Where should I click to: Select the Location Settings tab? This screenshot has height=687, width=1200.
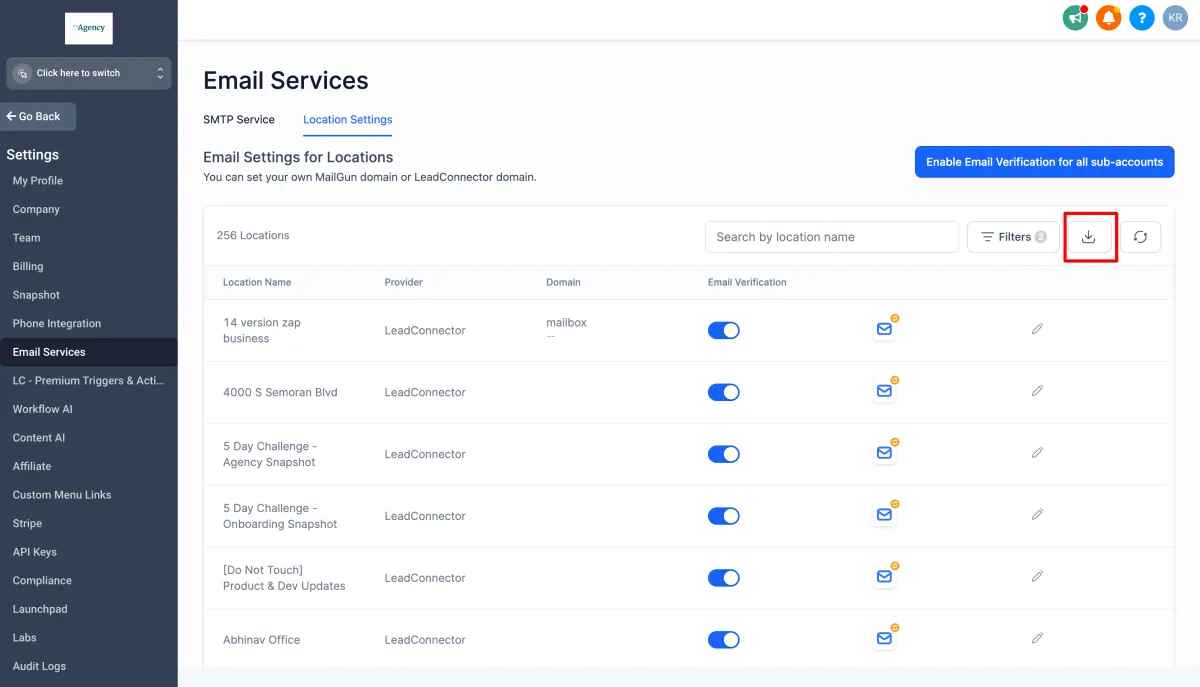348,119
